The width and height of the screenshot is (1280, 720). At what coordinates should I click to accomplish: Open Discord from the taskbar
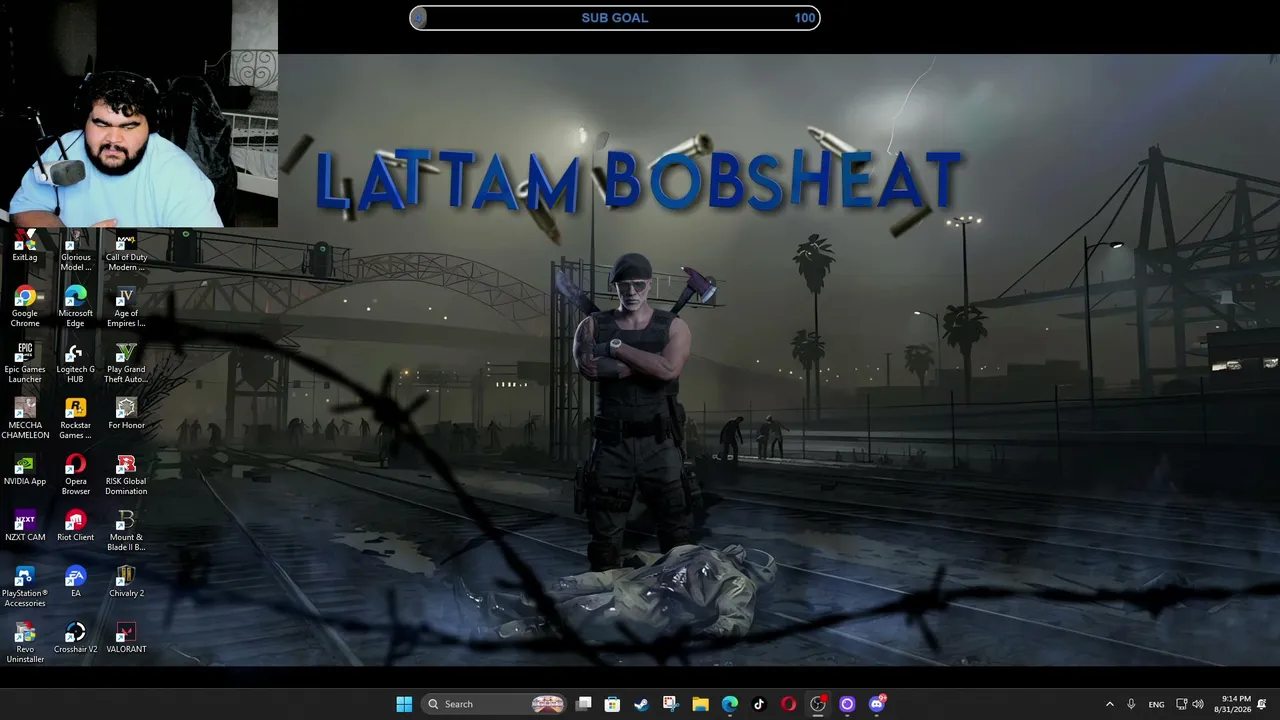[x=877, y=704]
